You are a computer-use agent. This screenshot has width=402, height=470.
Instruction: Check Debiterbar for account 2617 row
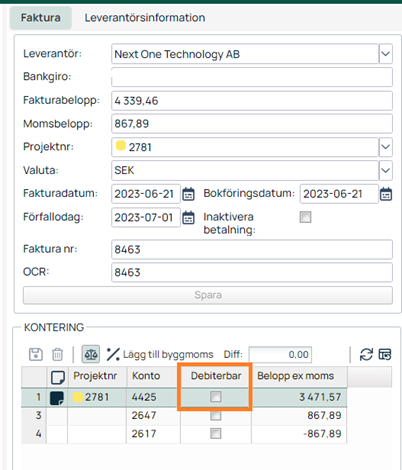[x=216, y=434]
